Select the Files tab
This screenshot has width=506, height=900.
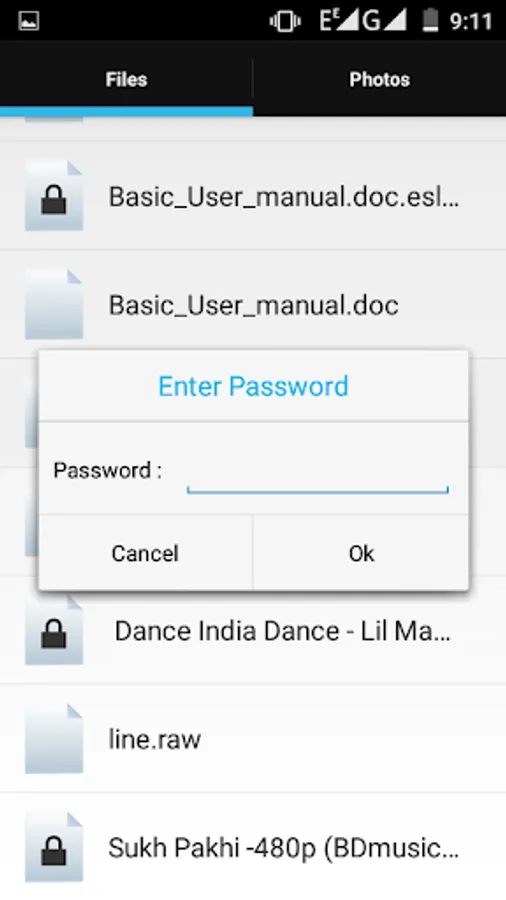pyautogui.click(x=126, y=79)
